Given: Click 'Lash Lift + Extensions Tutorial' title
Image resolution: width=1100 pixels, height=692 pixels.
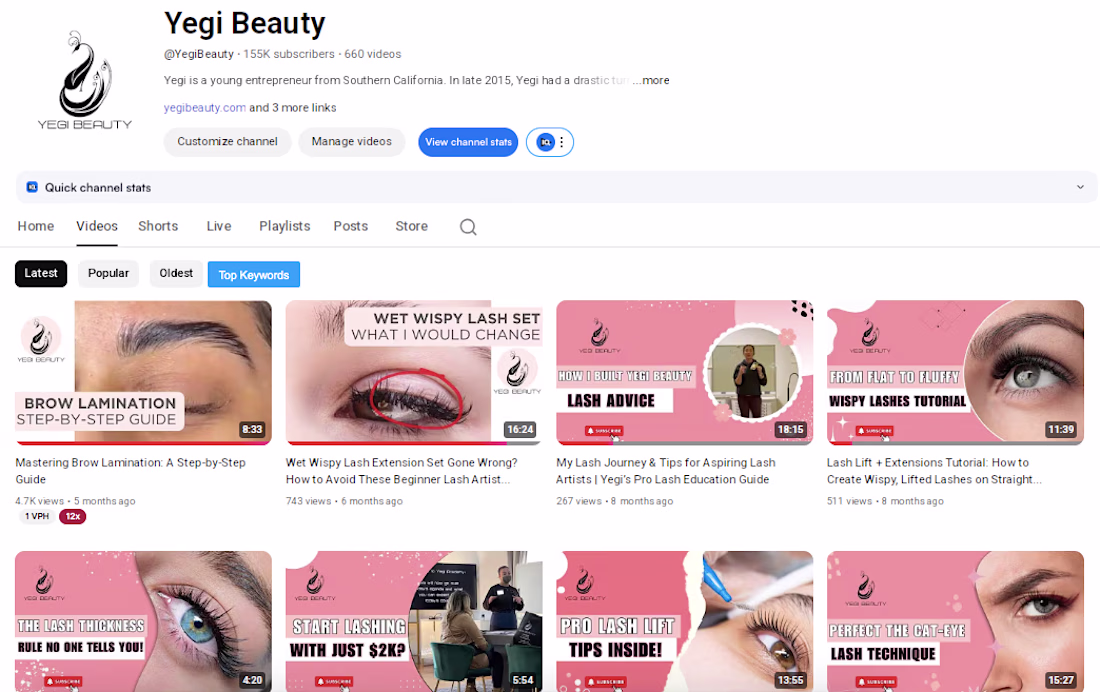Looking at the screenshot, I should (934, 471).
